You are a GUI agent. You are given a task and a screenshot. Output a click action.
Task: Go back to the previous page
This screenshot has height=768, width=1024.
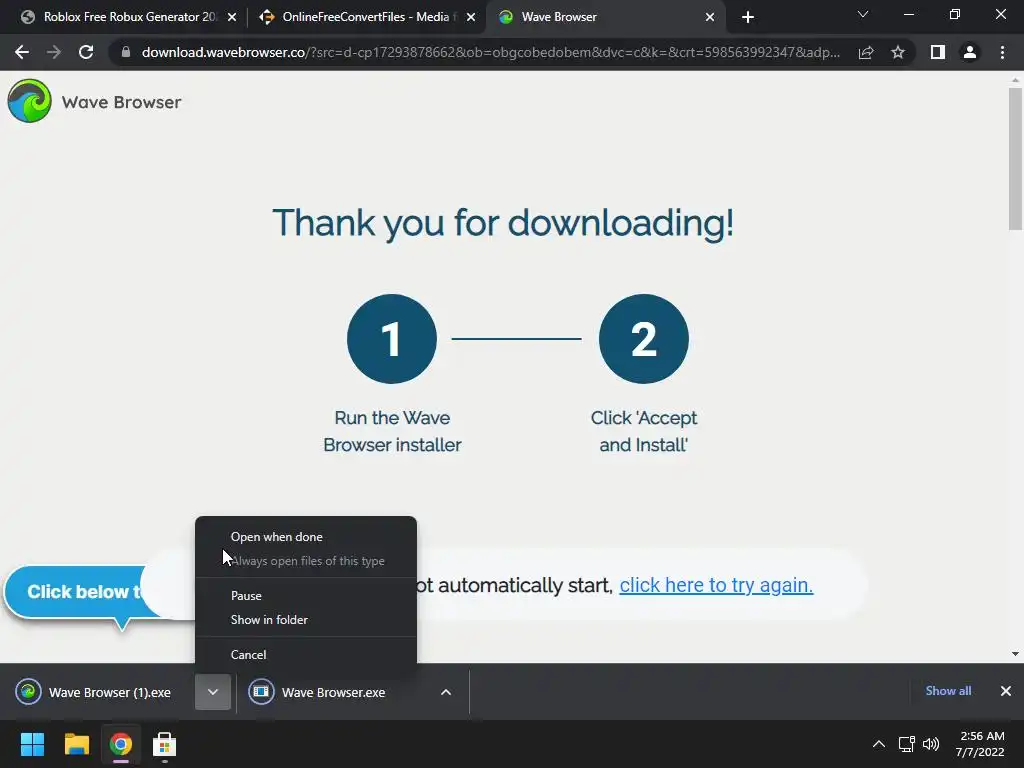22,52
